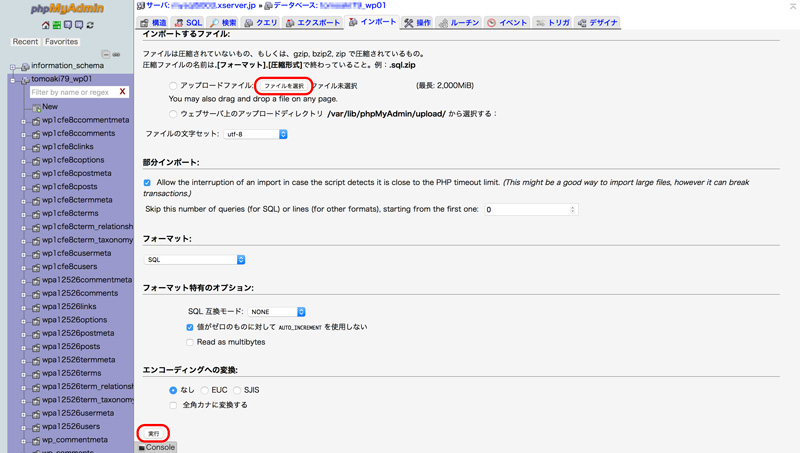Select the ウェブサーバ上のアップロードディレクトリ radio button
This screenshot has height=453, width=800.
coord(173,114)
